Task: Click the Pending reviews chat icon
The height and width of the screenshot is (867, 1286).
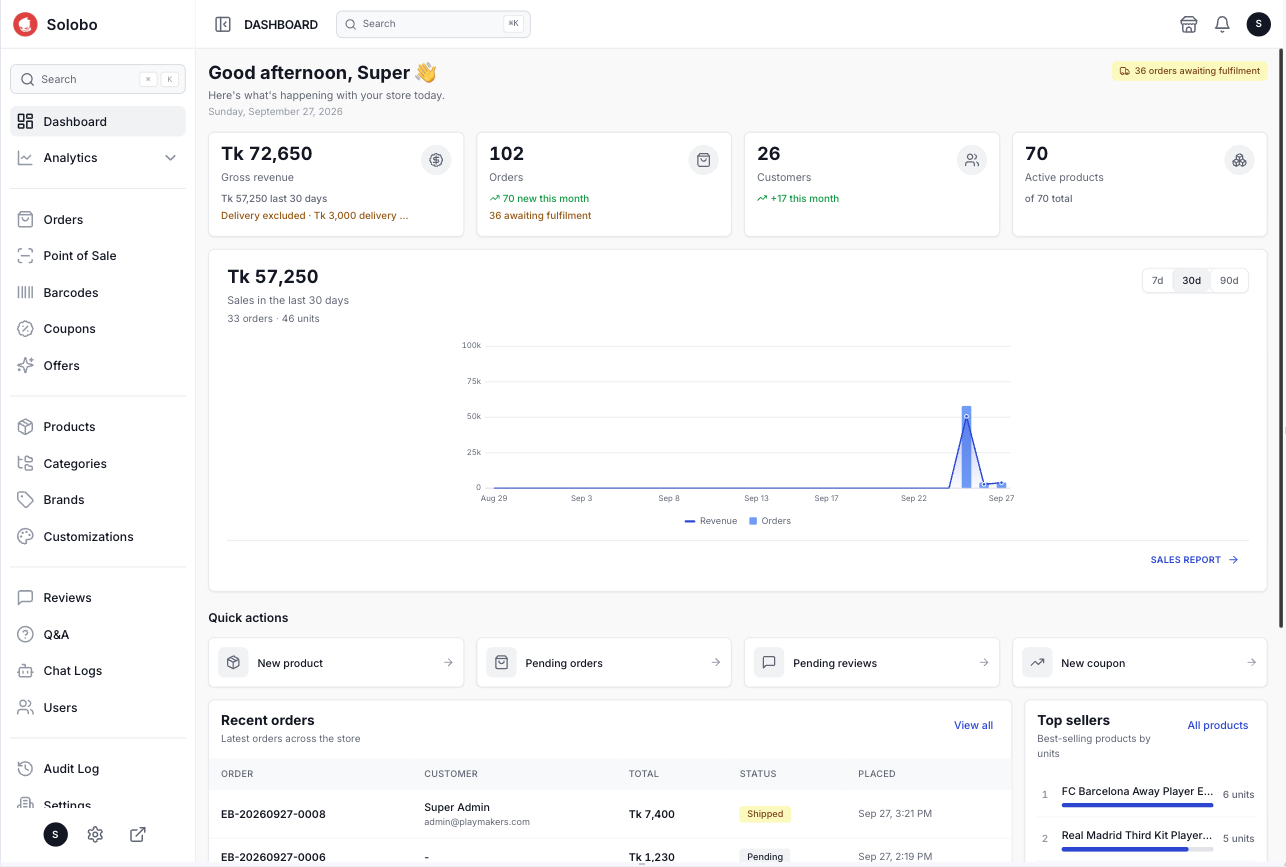Action: 769,662
